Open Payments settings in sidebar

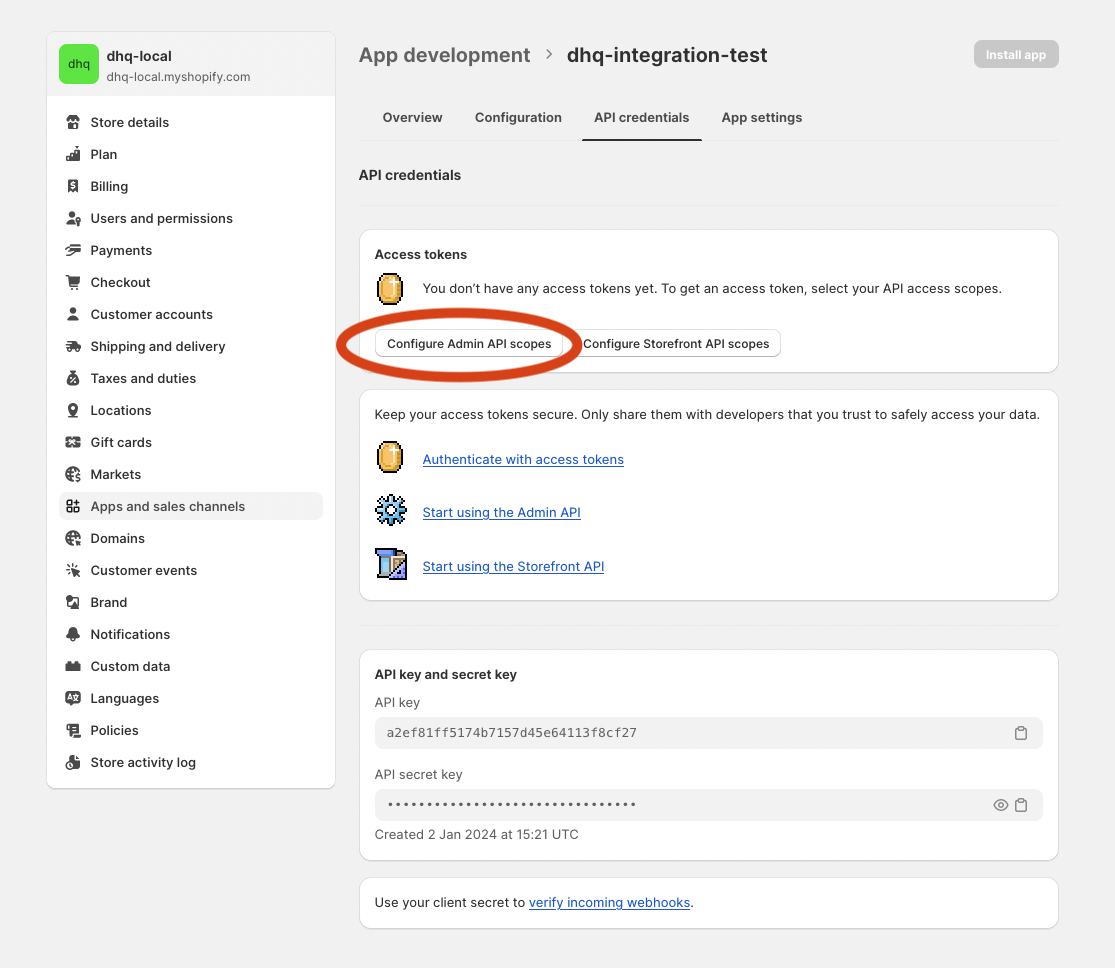[x=191, y=250]
